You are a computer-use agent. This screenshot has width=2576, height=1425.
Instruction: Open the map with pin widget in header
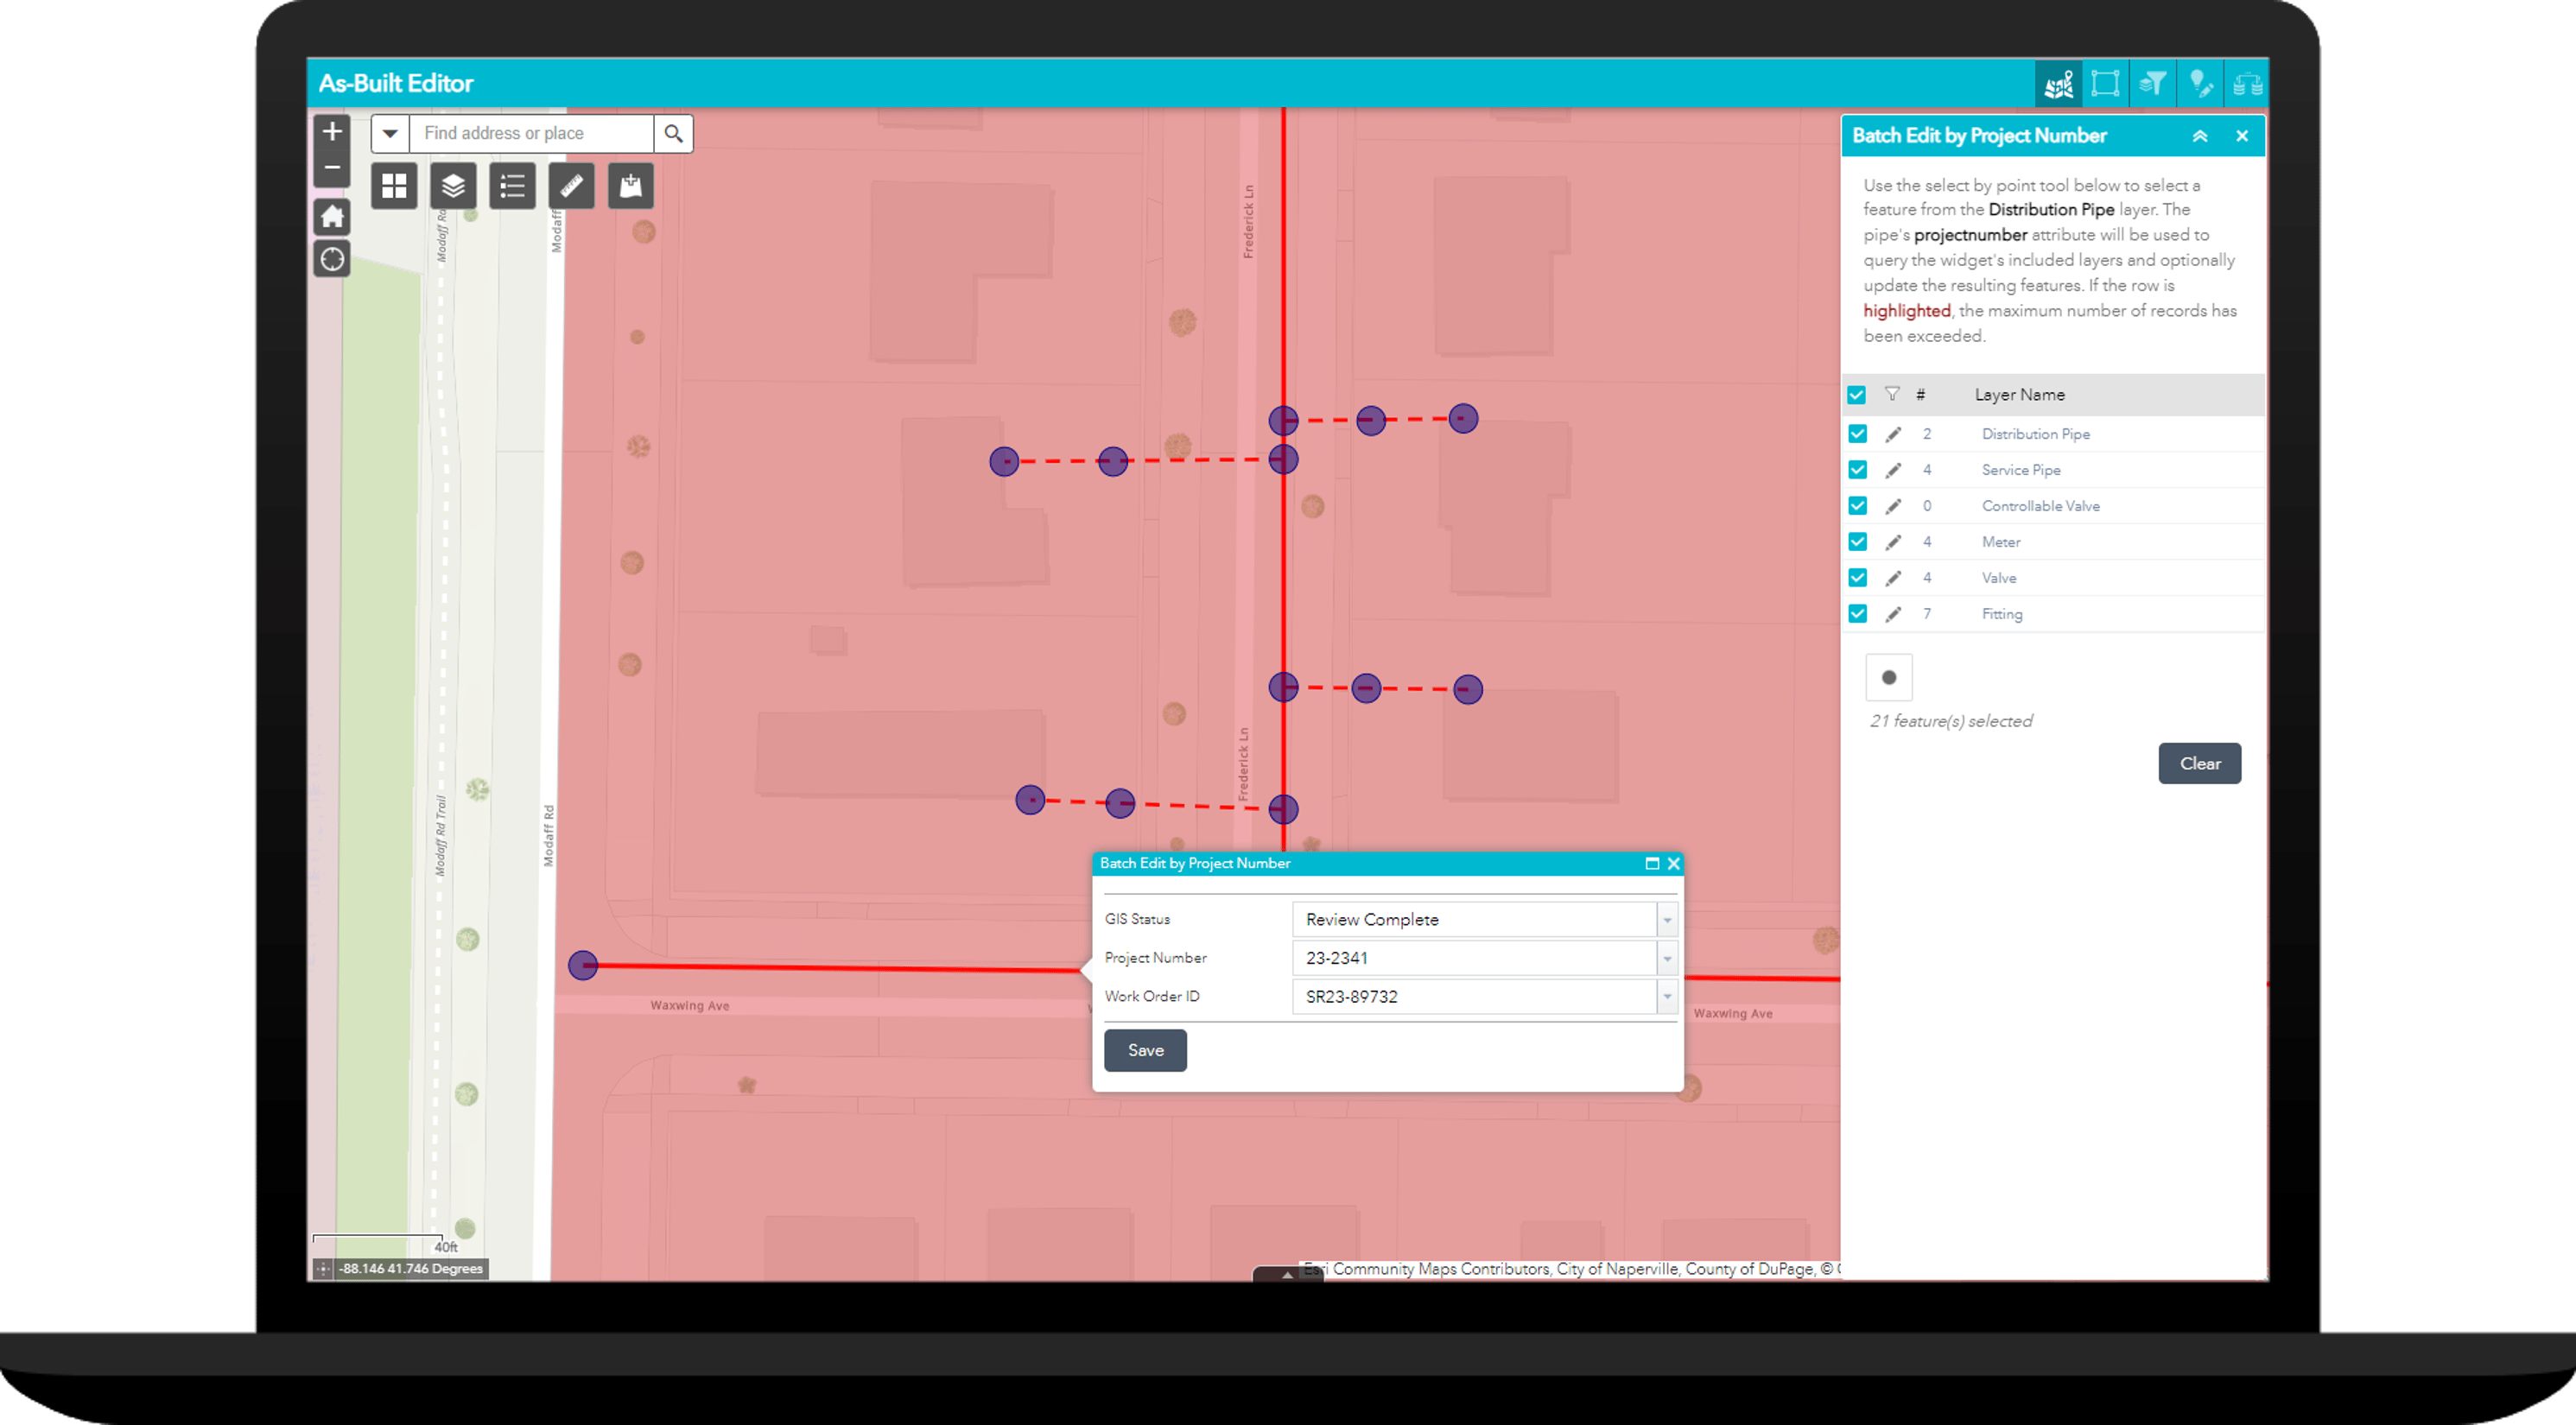[x=2058, y=84]
